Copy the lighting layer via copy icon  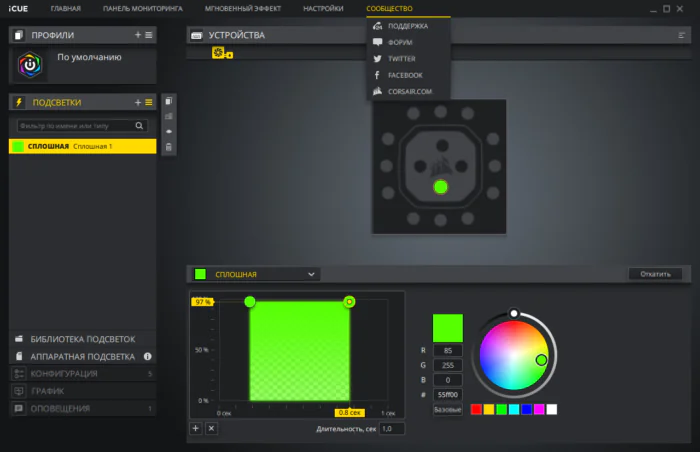pyautogui.click(x=169, y=101)
